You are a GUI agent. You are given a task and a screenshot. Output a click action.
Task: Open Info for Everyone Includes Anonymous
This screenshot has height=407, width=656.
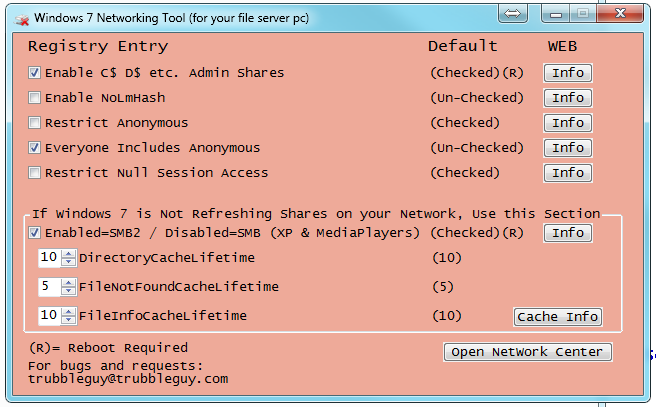pyautogui.click(x=568, y=148)
